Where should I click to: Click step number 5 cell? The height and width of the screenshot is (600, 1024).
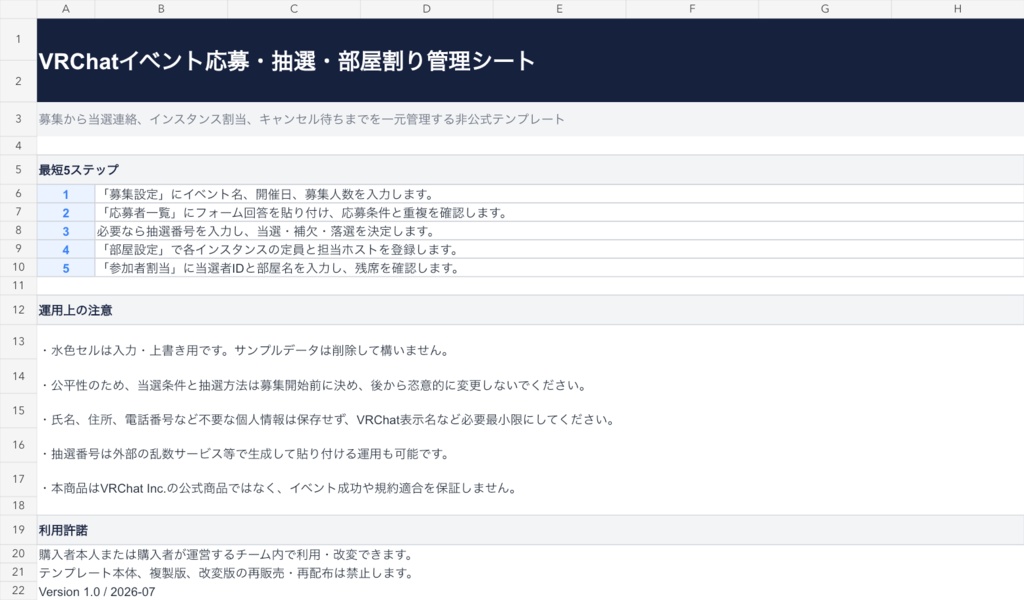point(66,268)
